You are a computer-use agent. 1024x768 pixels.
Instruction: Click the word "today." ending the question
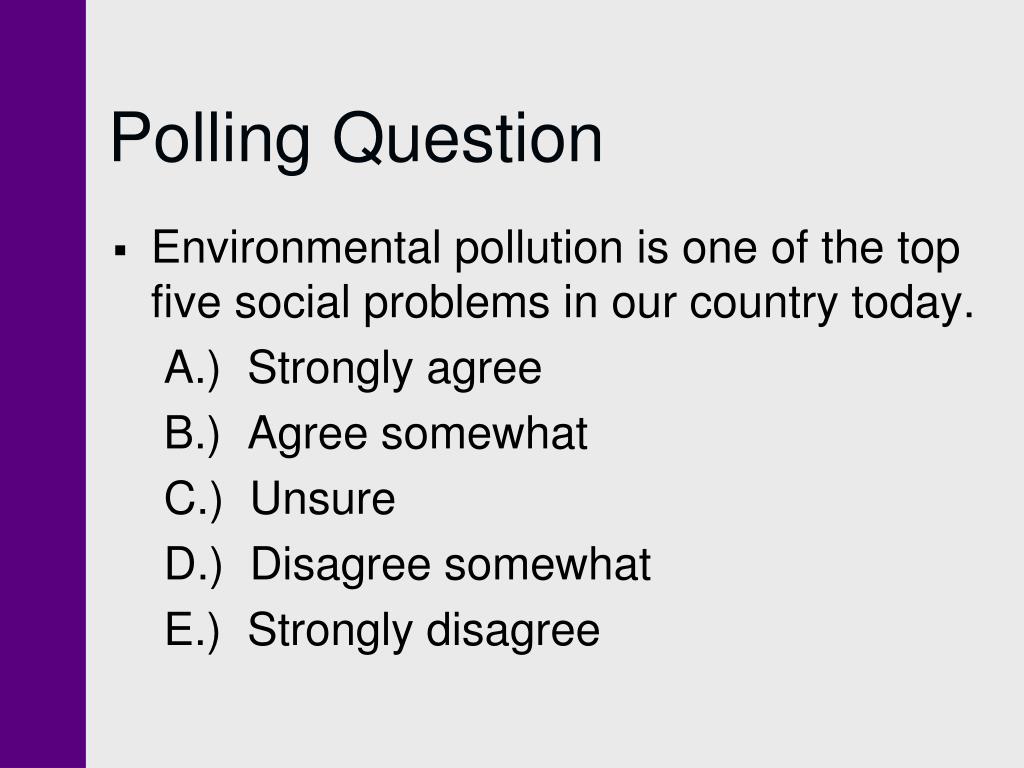click(913, 304)
